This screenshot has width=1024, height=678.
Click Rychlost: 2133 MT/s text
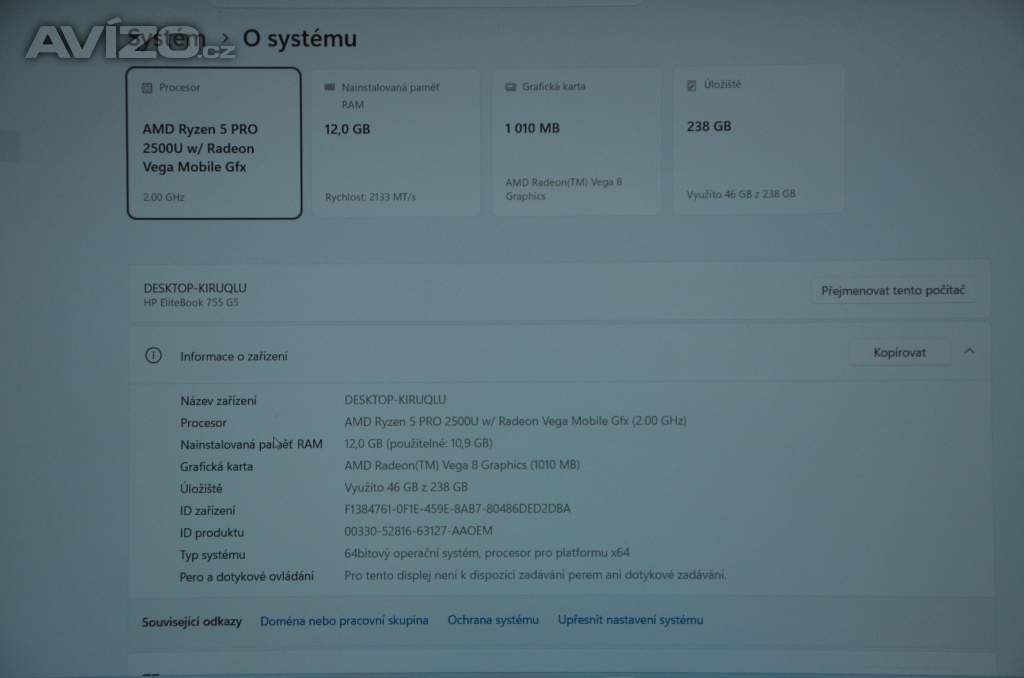pos(370,197)
